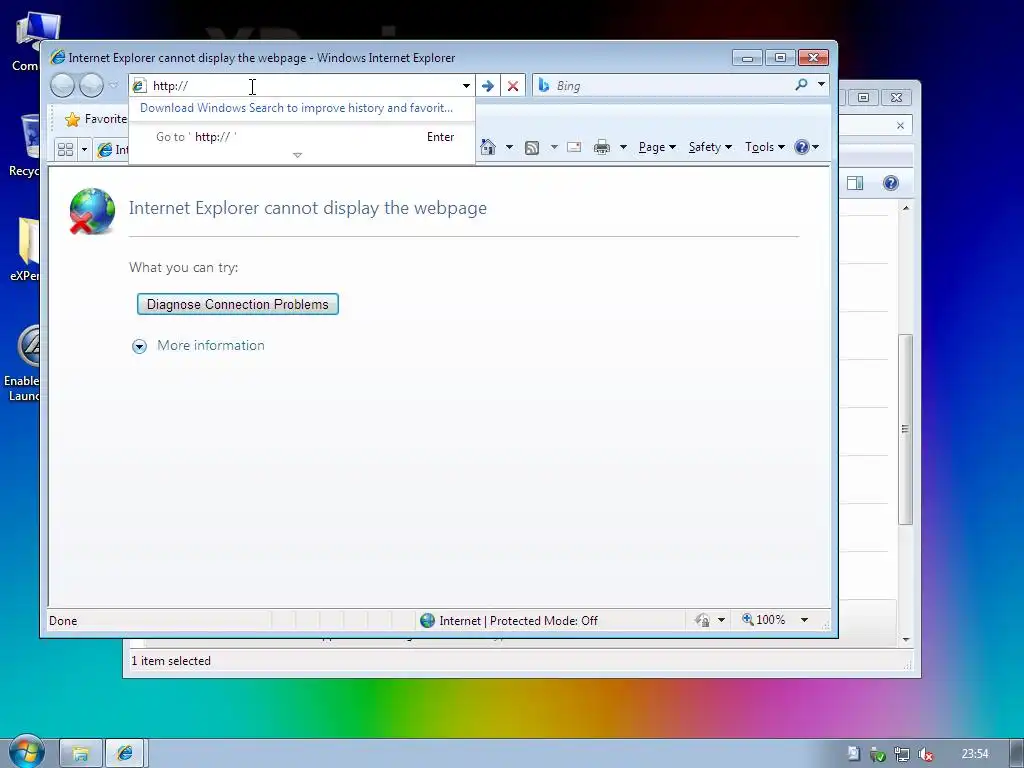Image resolution: width=1024 pixels, height=768 pixels.
Task: Click the 100% zoom level button
Action: click(763, 620)
